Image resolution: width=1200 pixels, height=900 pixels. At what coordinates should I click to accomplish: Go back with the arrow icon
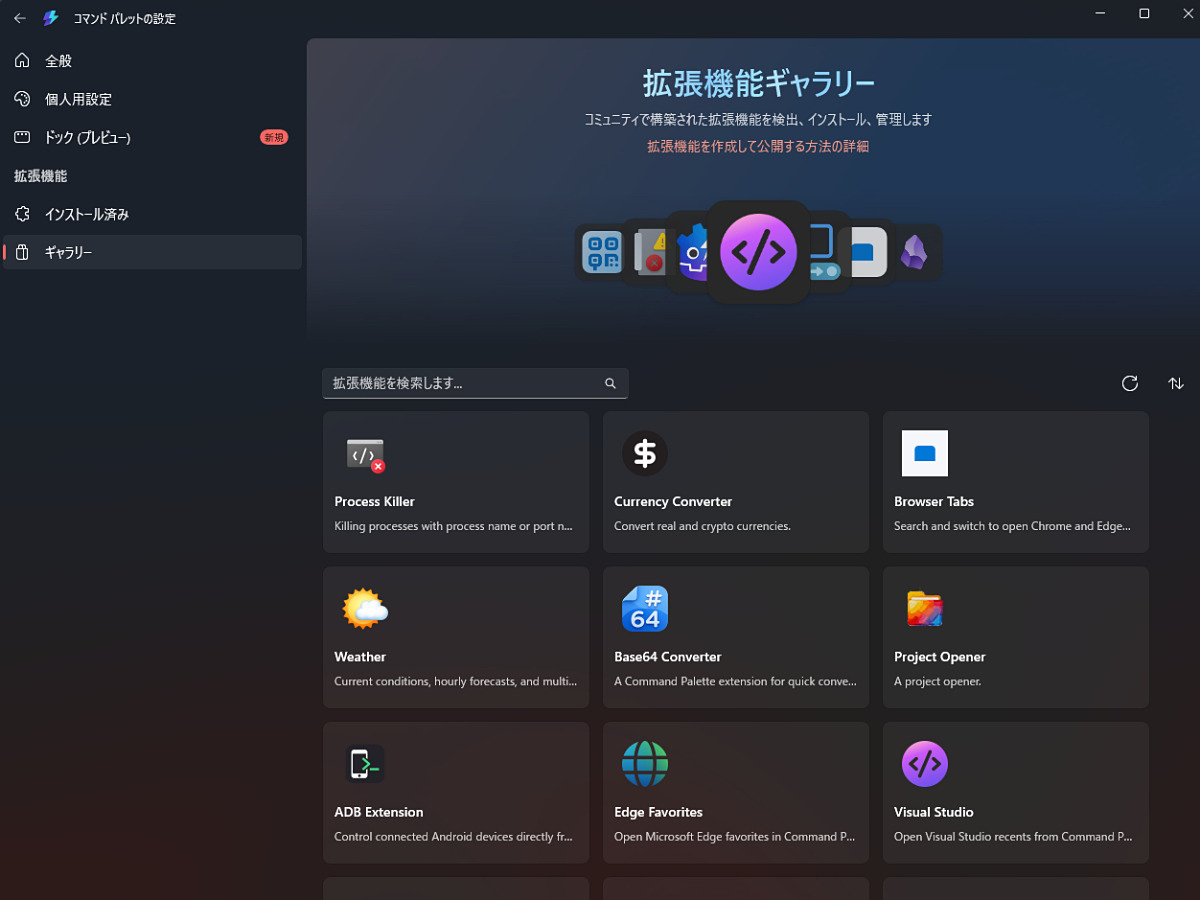click(x=20, y=18)
